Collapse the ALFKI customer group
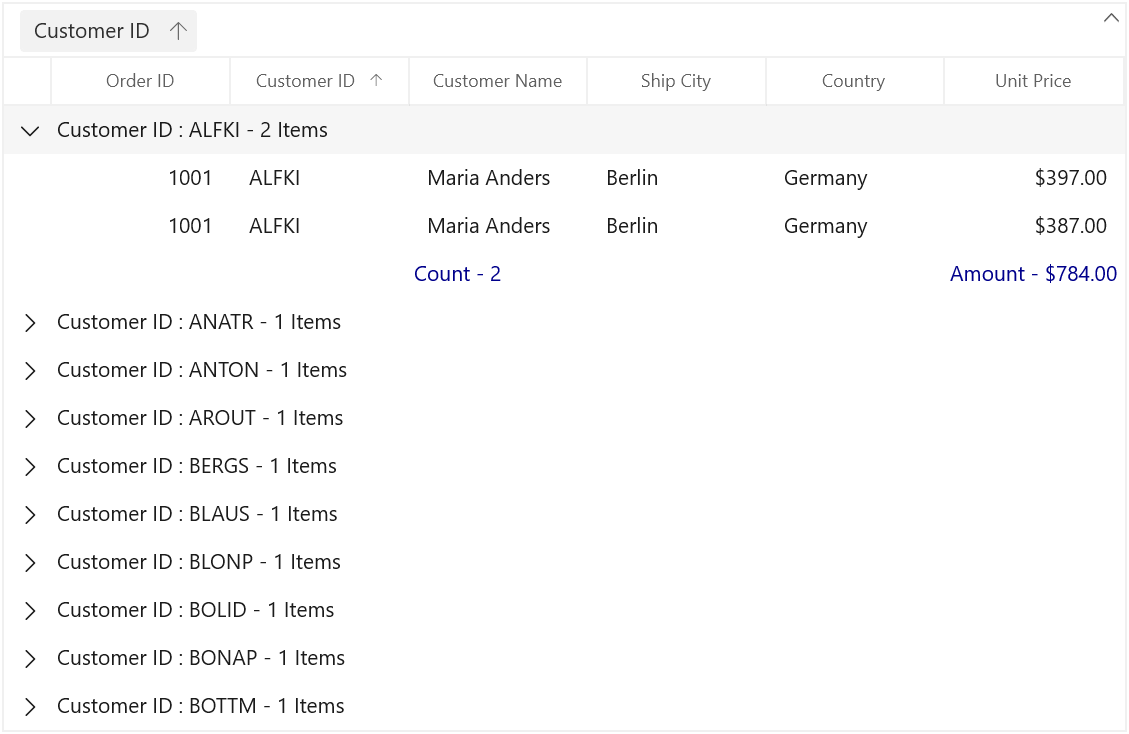 [x=30, y=130]
